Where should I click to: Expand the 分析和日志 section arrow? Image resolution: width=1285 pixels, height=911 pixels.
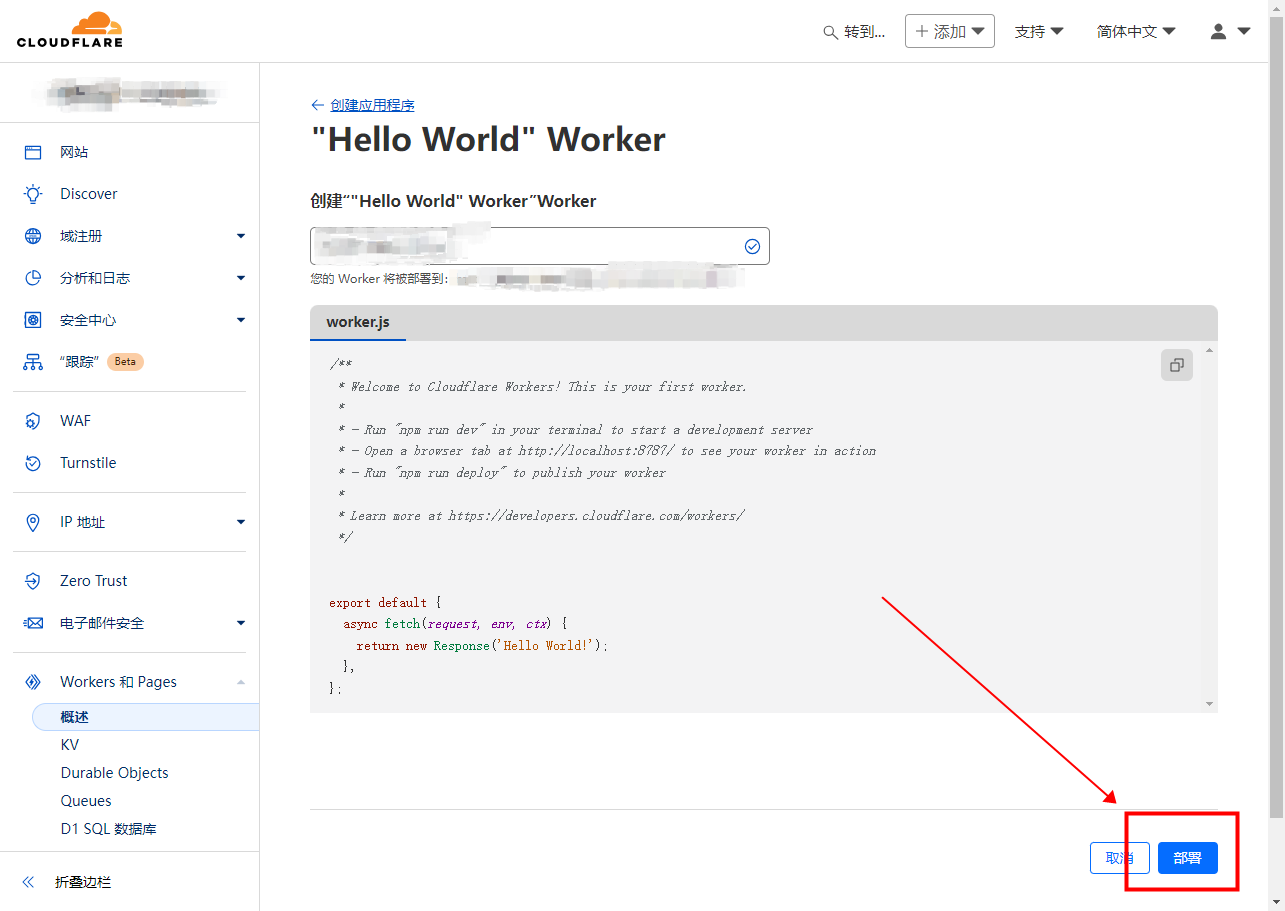(241, 278)
